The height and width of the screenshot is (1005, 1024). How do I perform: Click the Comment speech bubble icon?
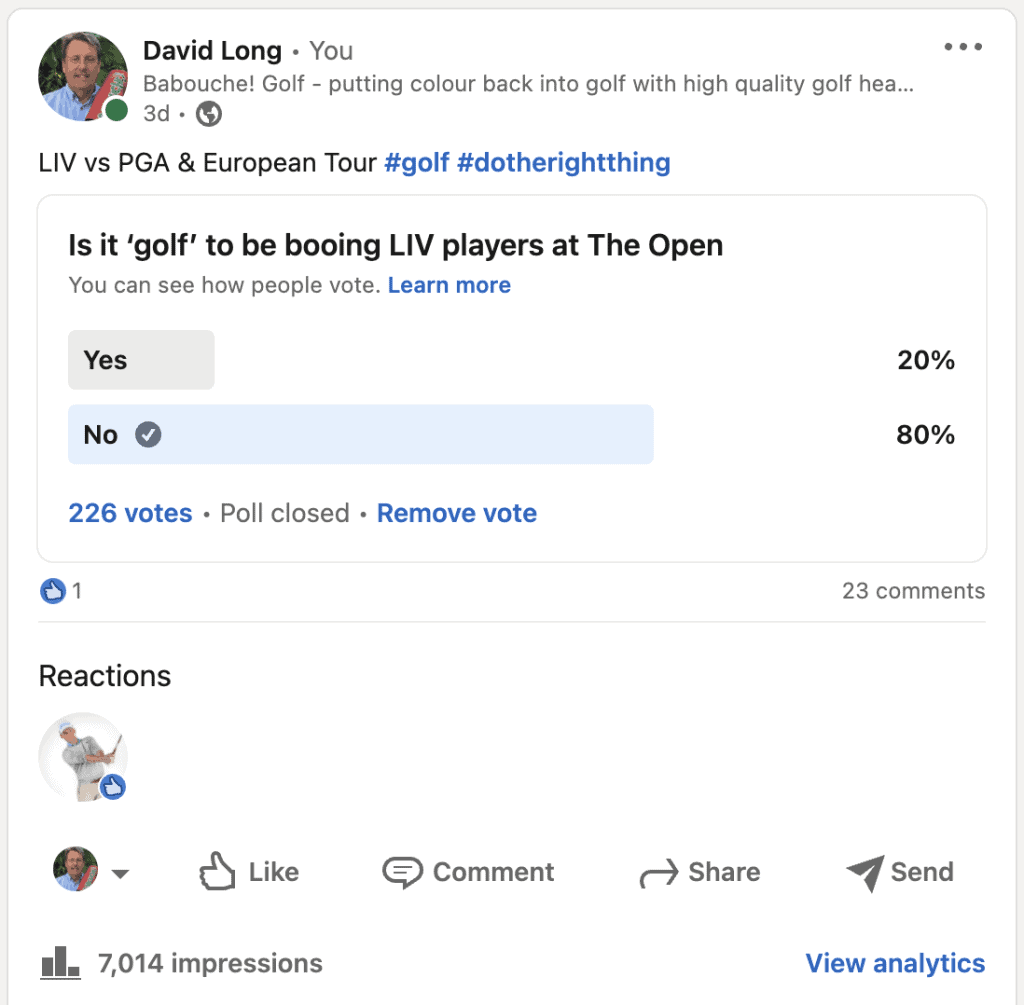click(x=402, y=872)
